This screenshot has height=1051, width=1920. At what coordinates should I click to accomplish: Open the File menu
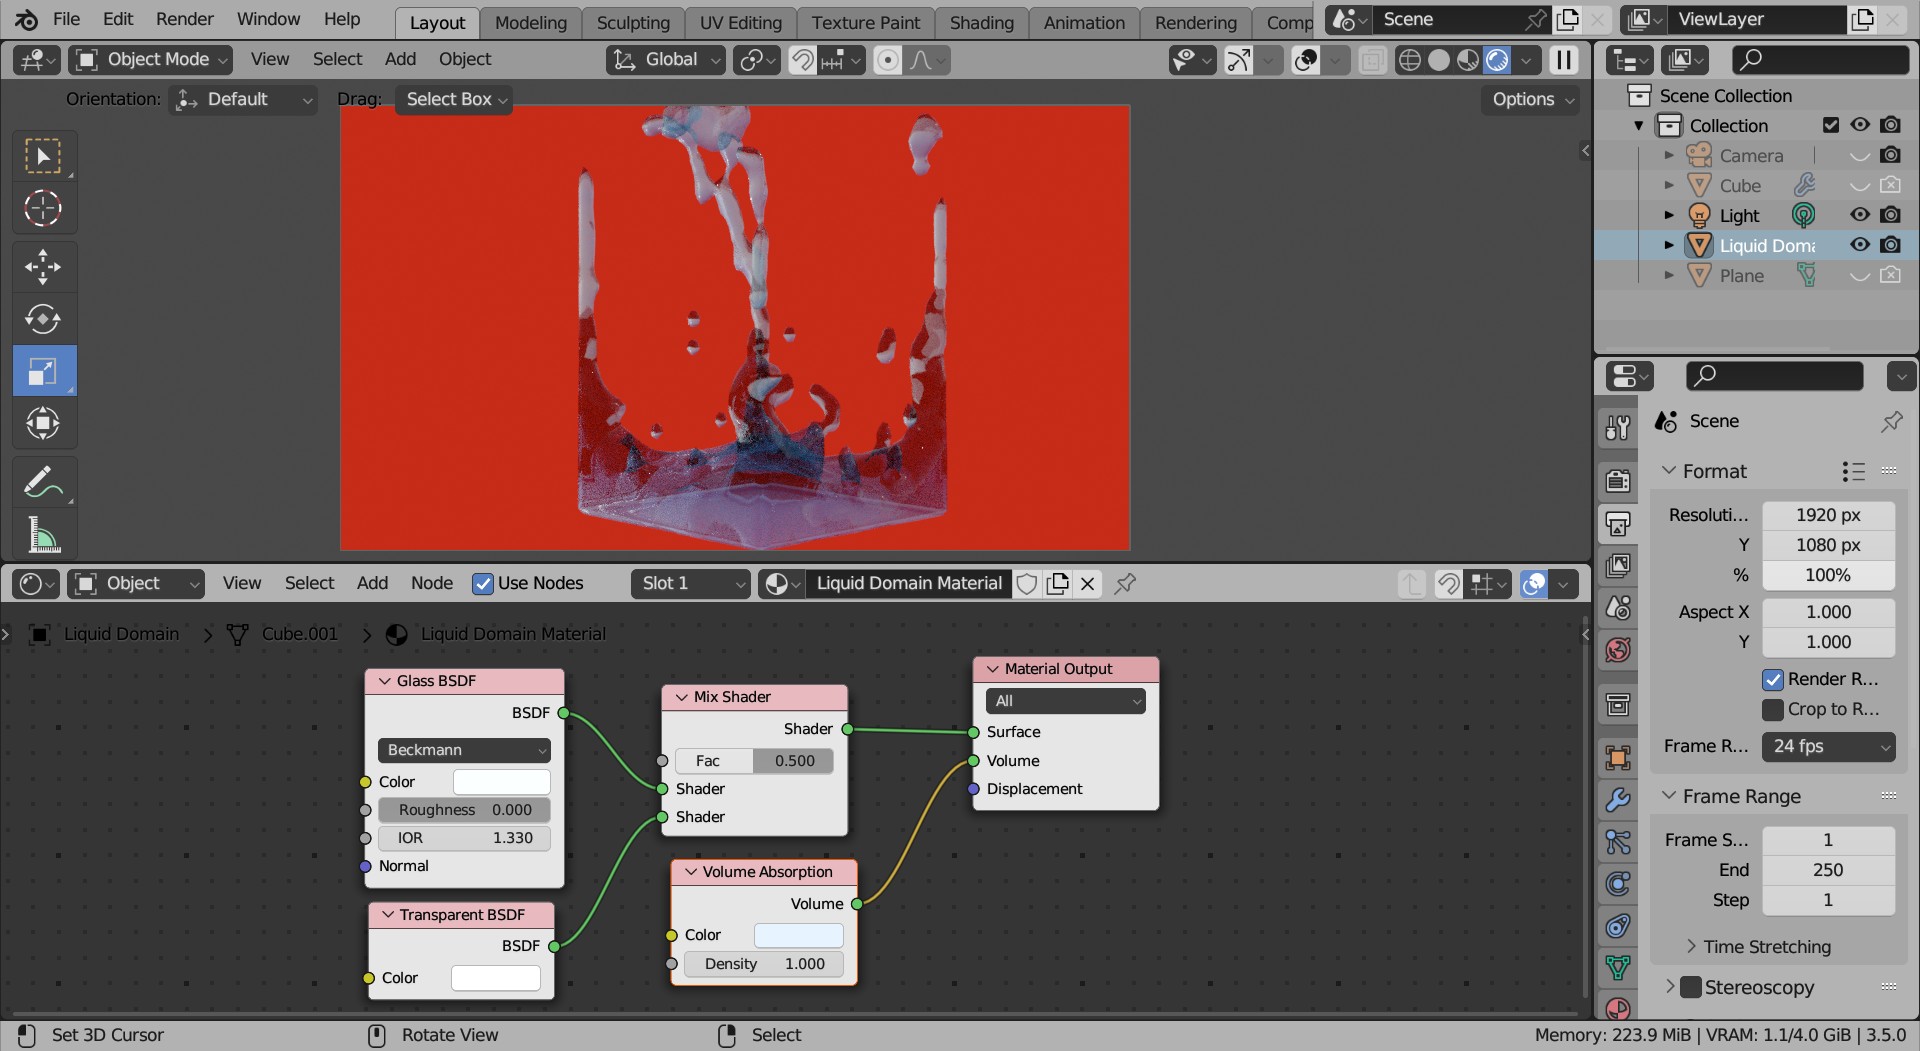pyautogui.click(x=66, y=19)
